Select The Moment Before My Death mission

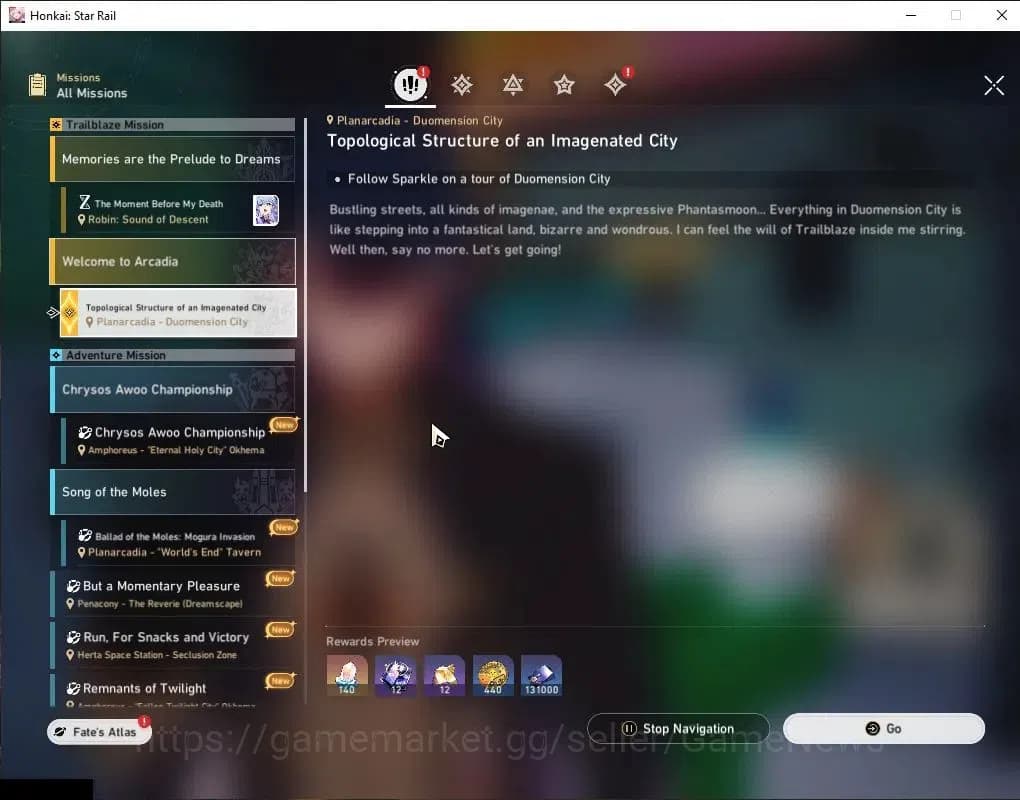(x=178, y=211)
